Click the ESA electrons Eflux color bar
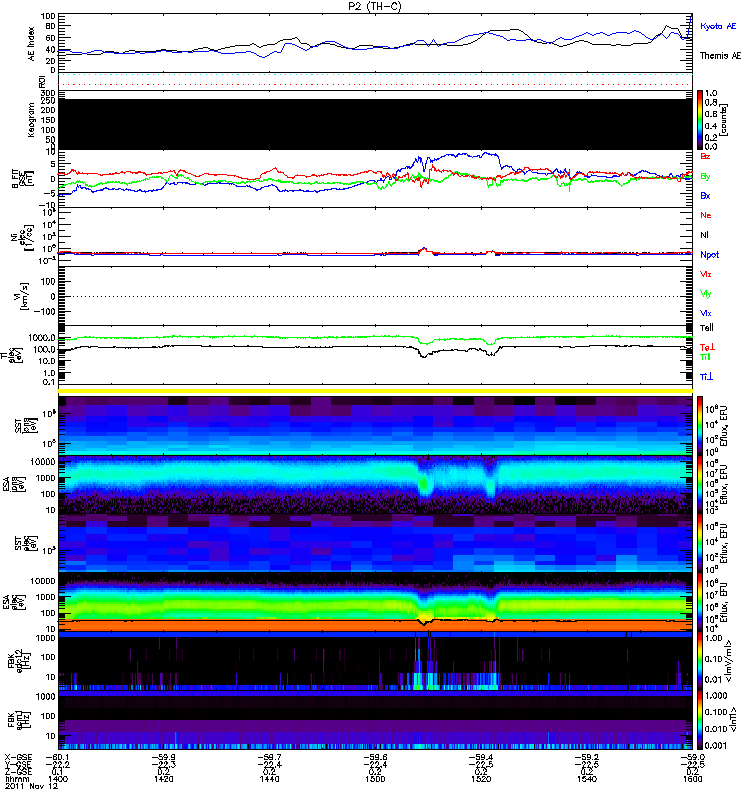750x800 pixels. pos(701,602)
